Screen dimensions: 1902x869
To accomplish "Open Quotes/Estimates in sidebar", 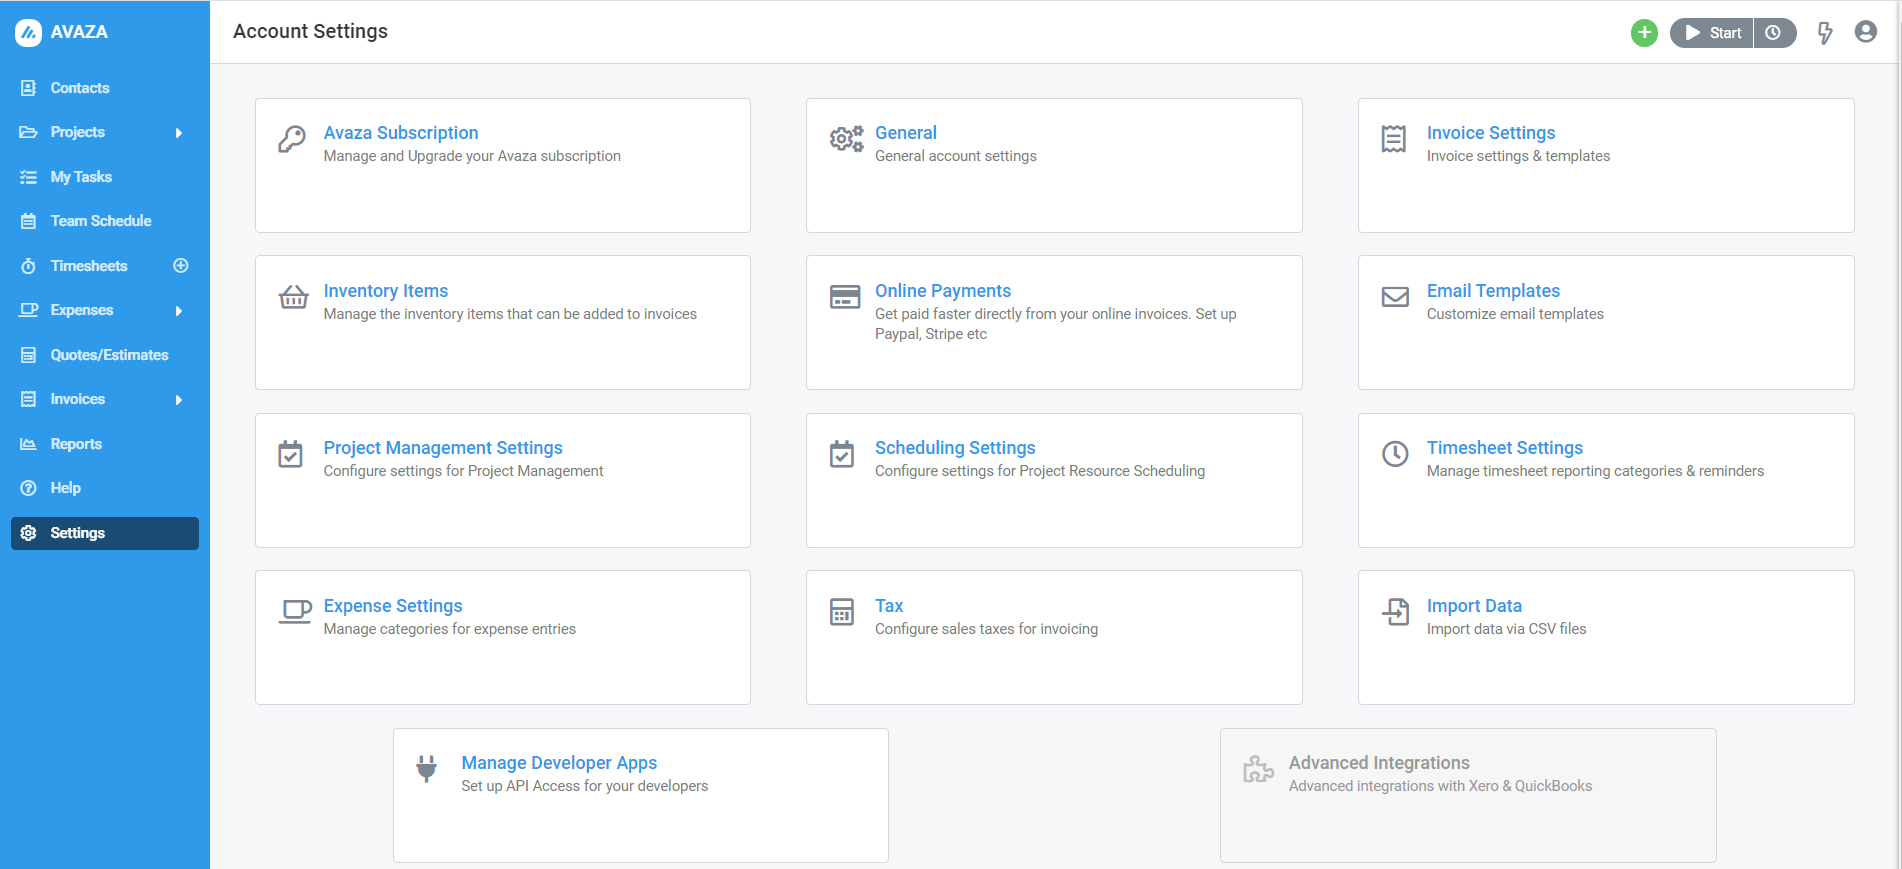I will coord(110,355).
